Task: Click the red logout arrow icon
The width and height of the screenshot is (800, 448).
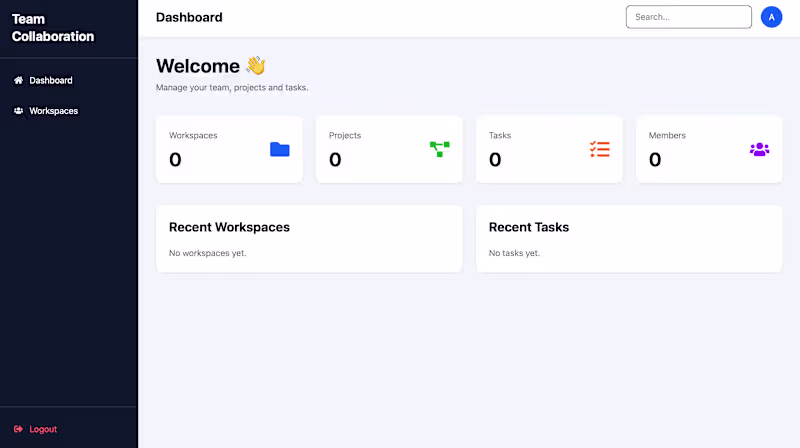Action: coord(18,429)
